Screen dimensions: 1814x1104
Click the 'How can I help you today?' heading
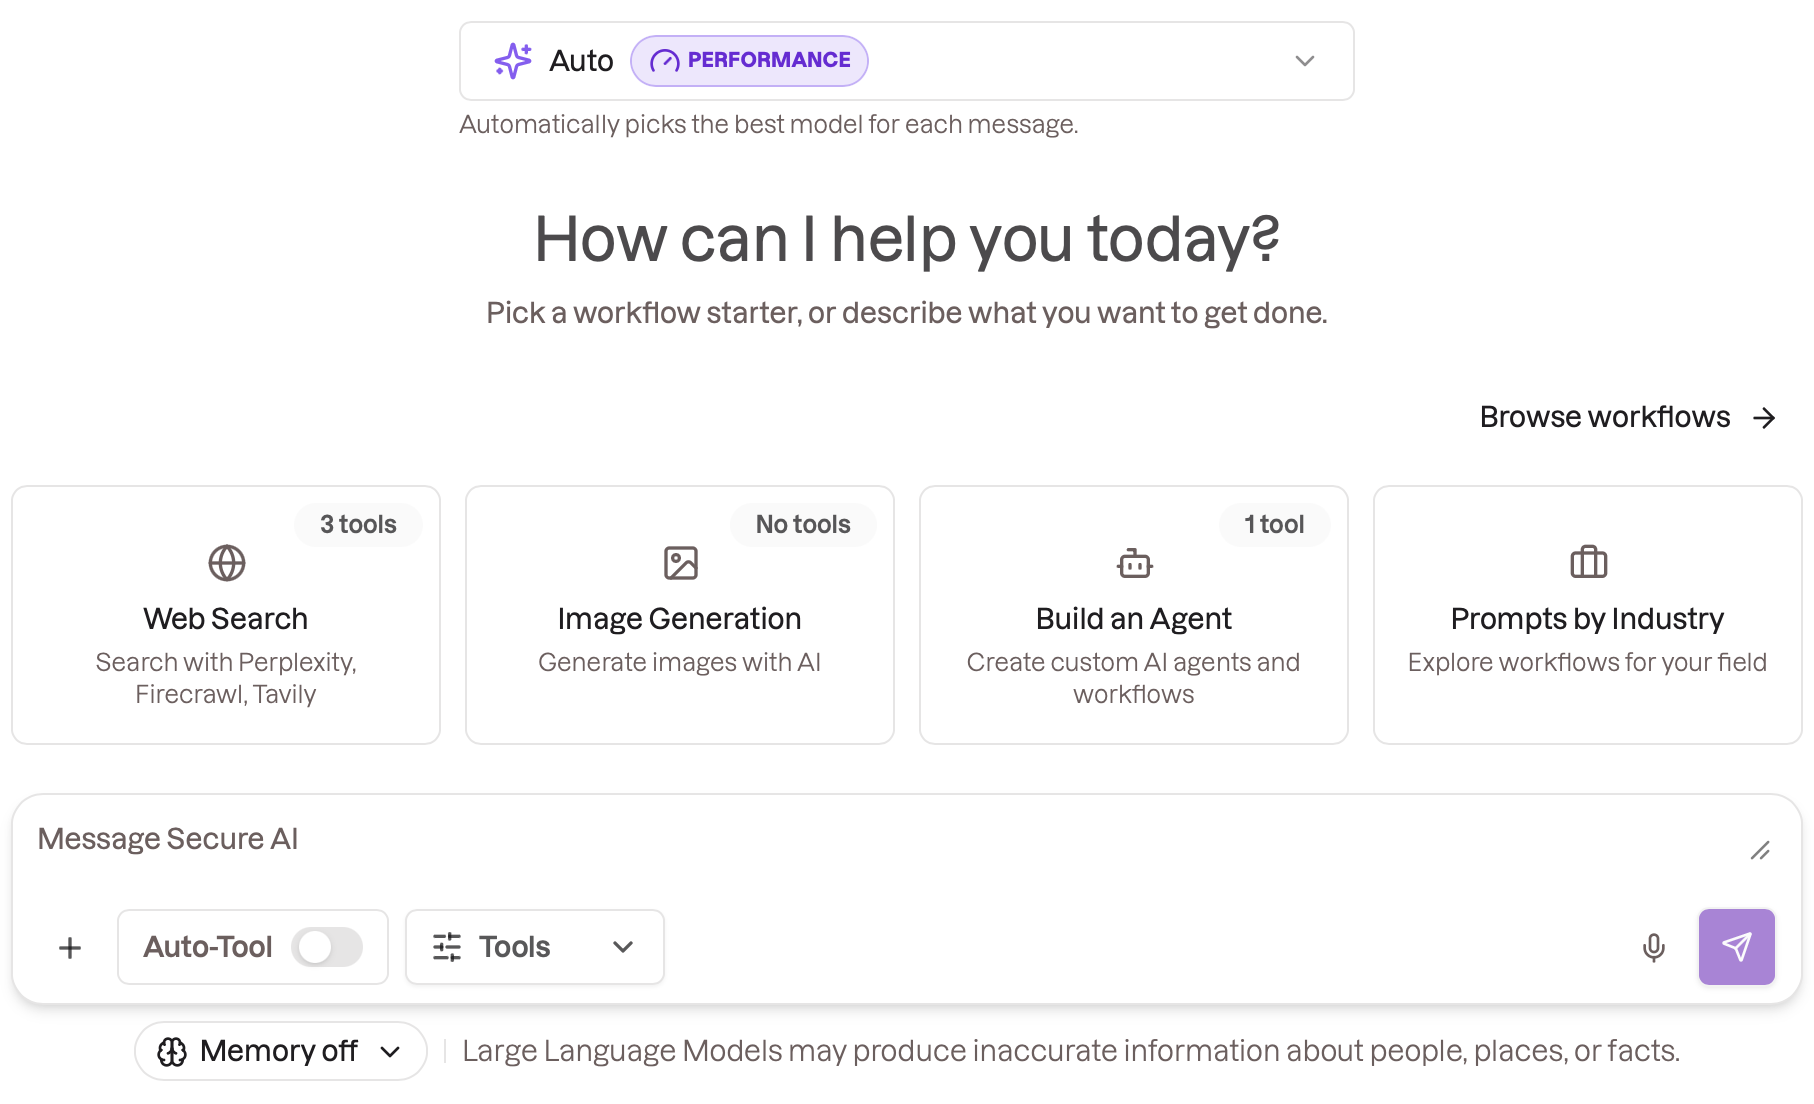tap(907, 240)
